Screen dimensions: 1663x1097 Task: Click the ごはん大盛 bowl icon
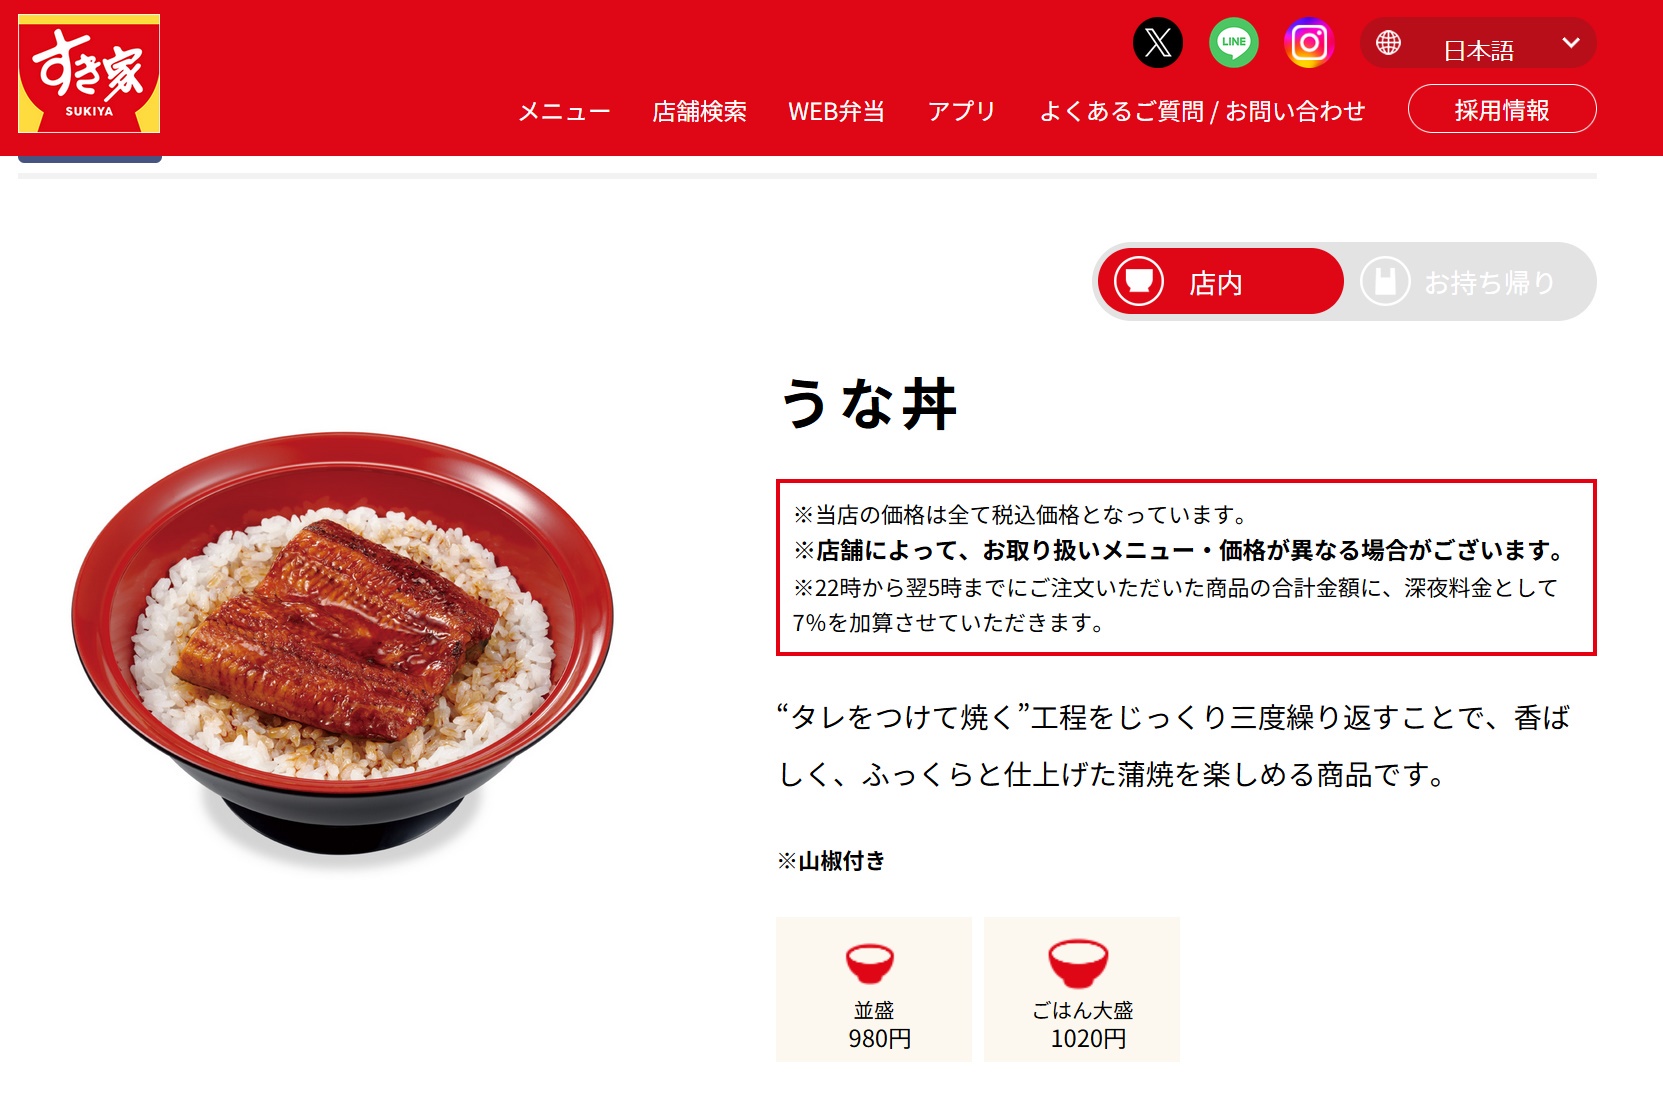click(1078, 963)
